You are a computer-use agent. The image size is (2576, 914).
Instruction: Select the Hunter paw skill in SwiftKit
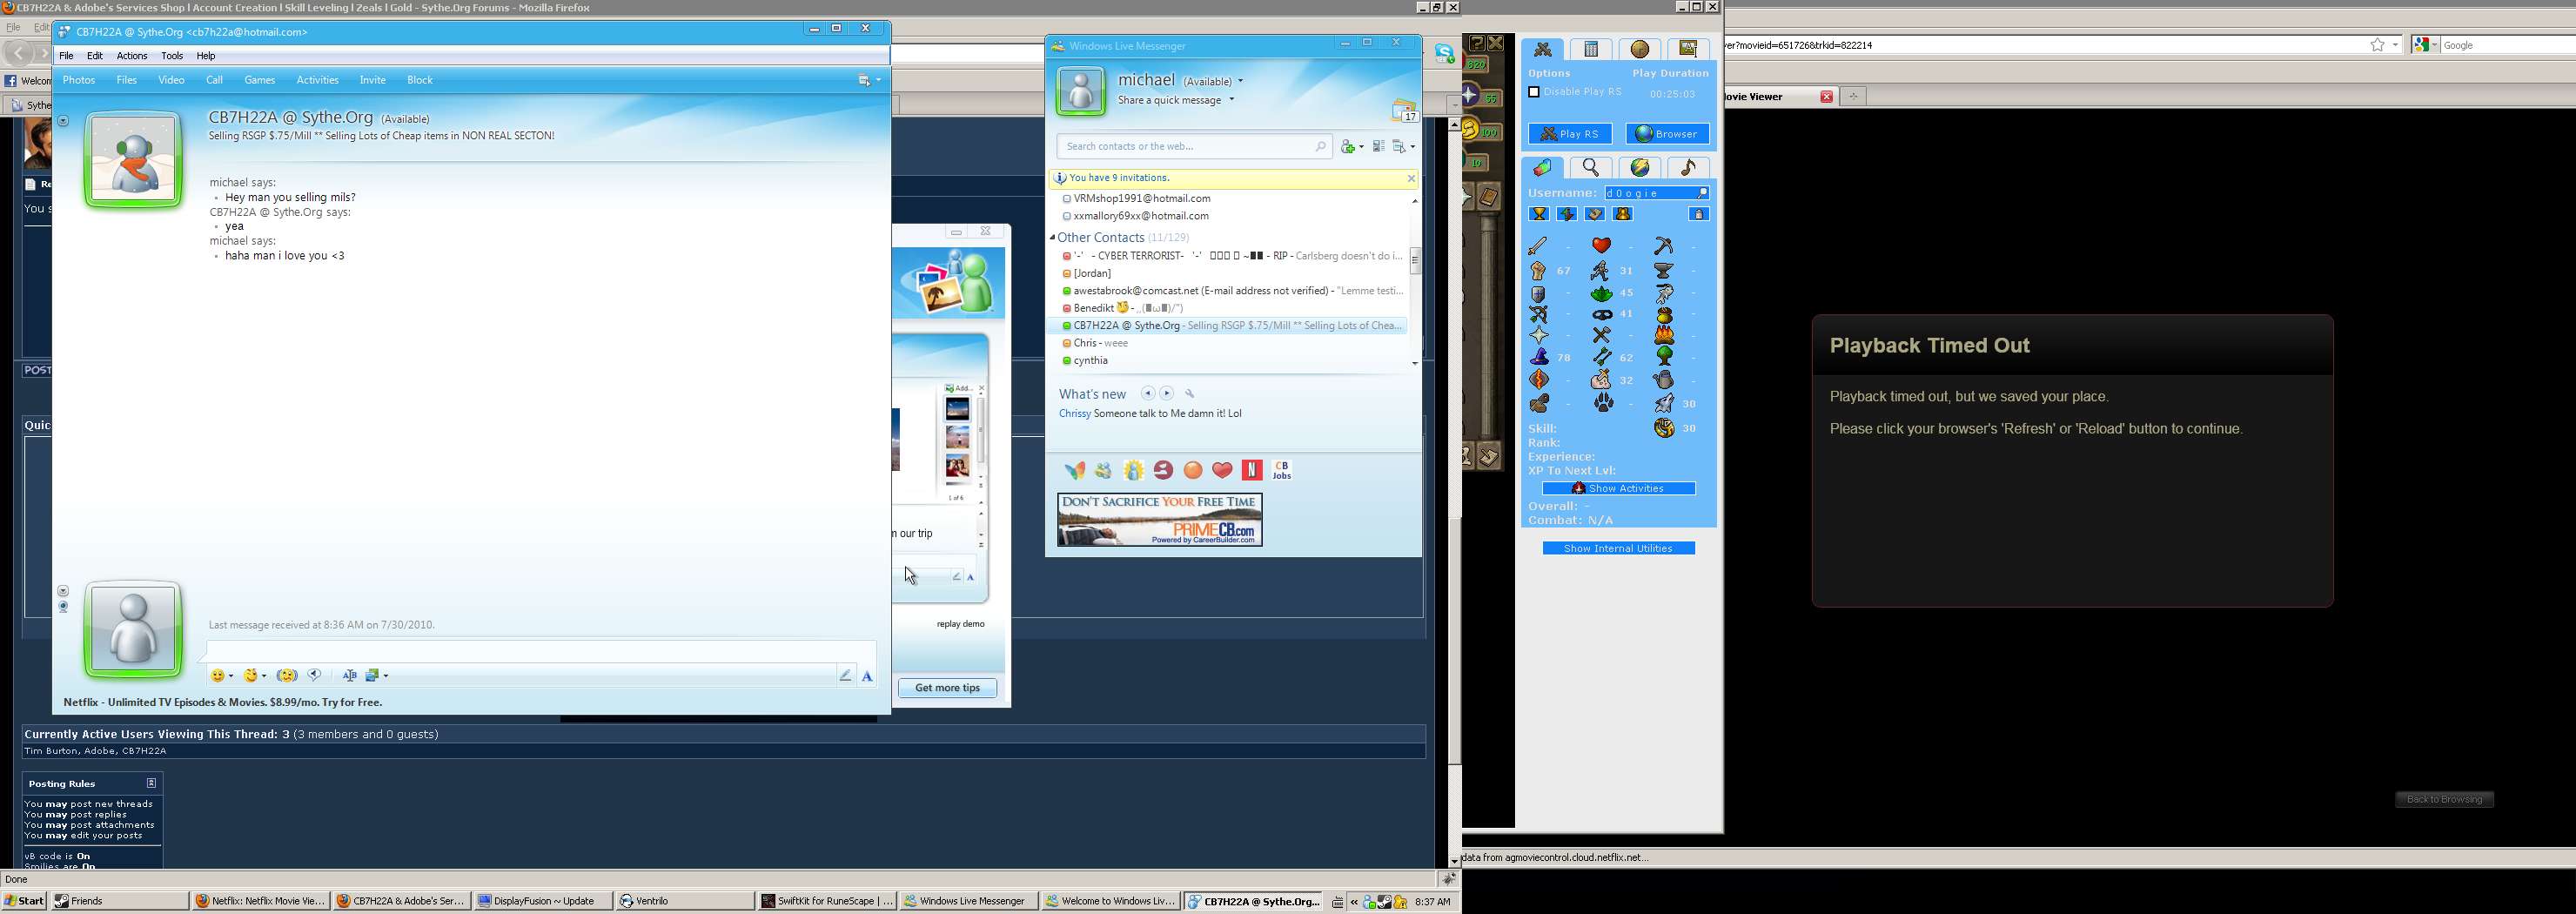click(1603, 403)
